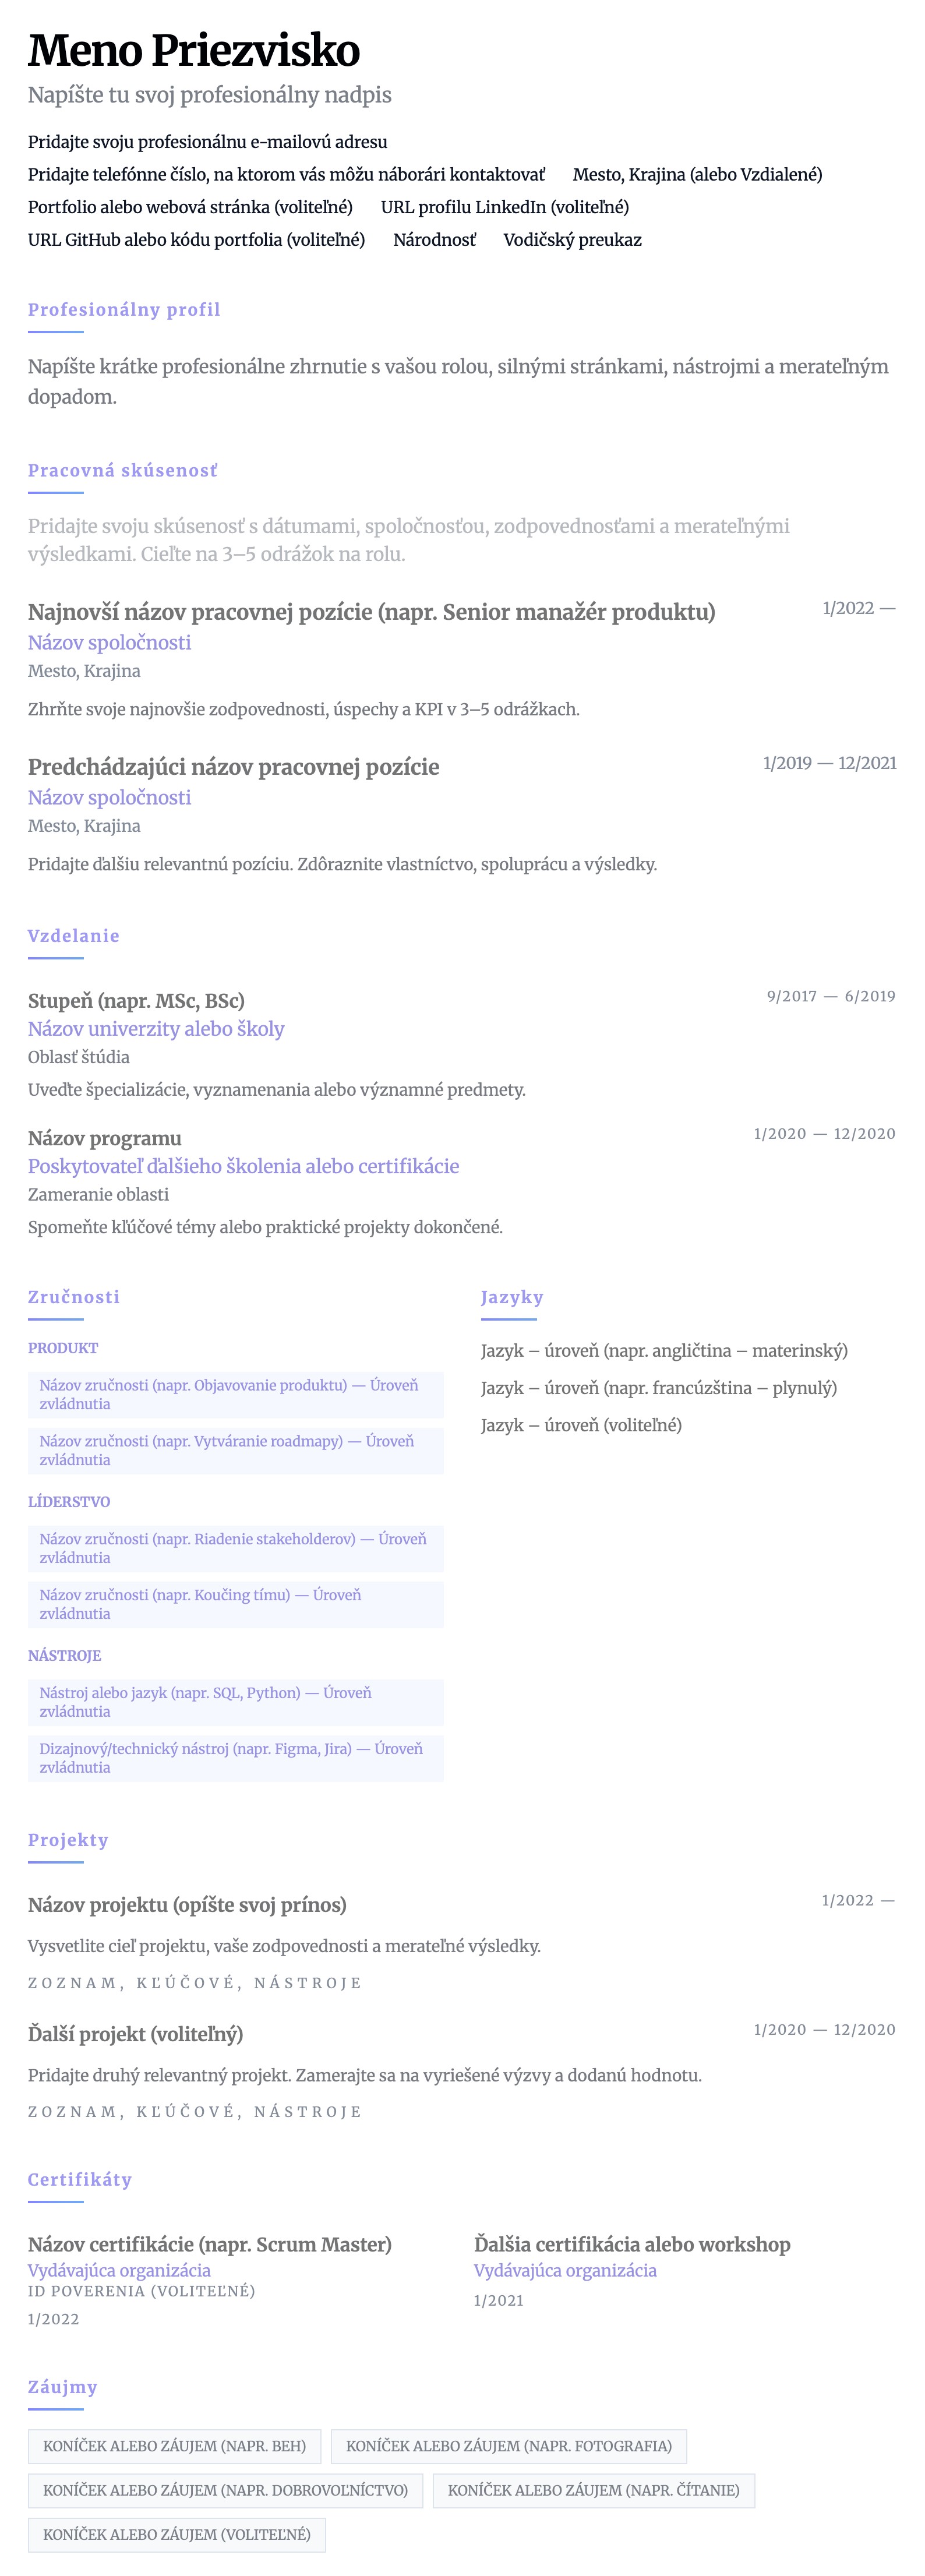Click the French language level entry
Viewport: 925px width, 2576px height.
[x=658, y=1388]
